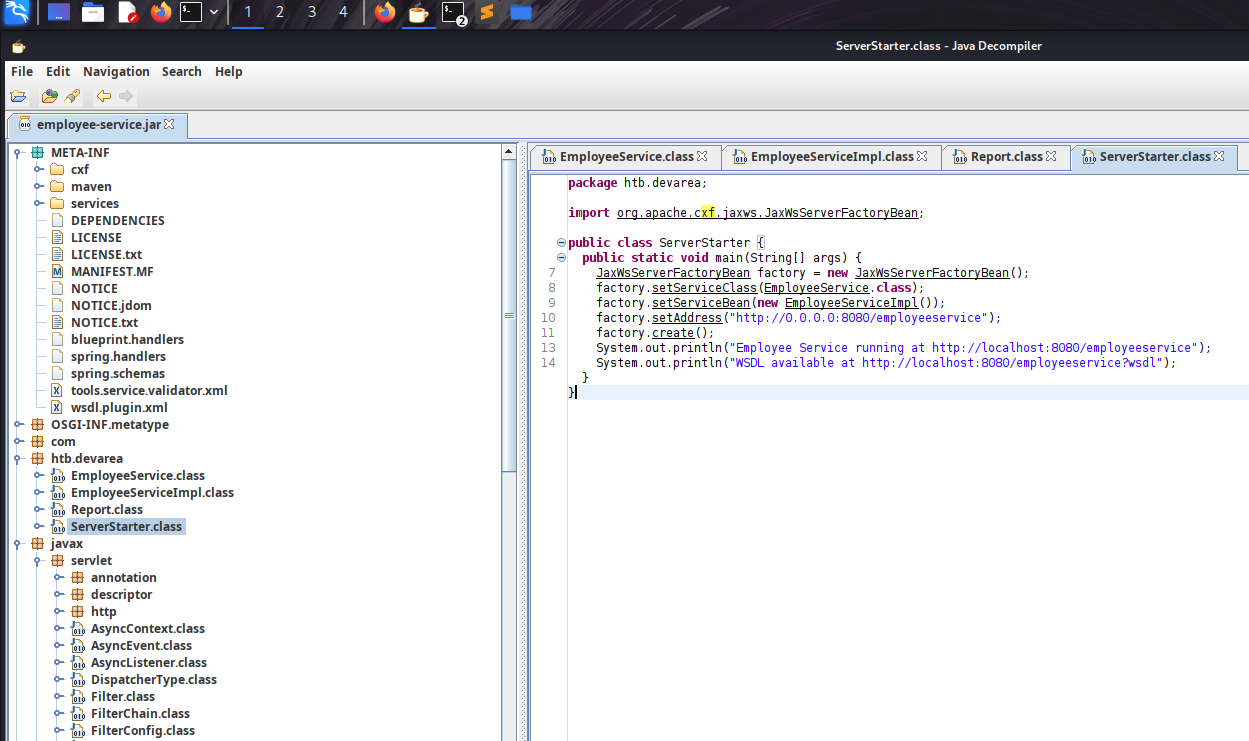Screen dimensions: 1249x741
Task: Collapse the ServerStarter class fold marker
Action: pos(560,243)
